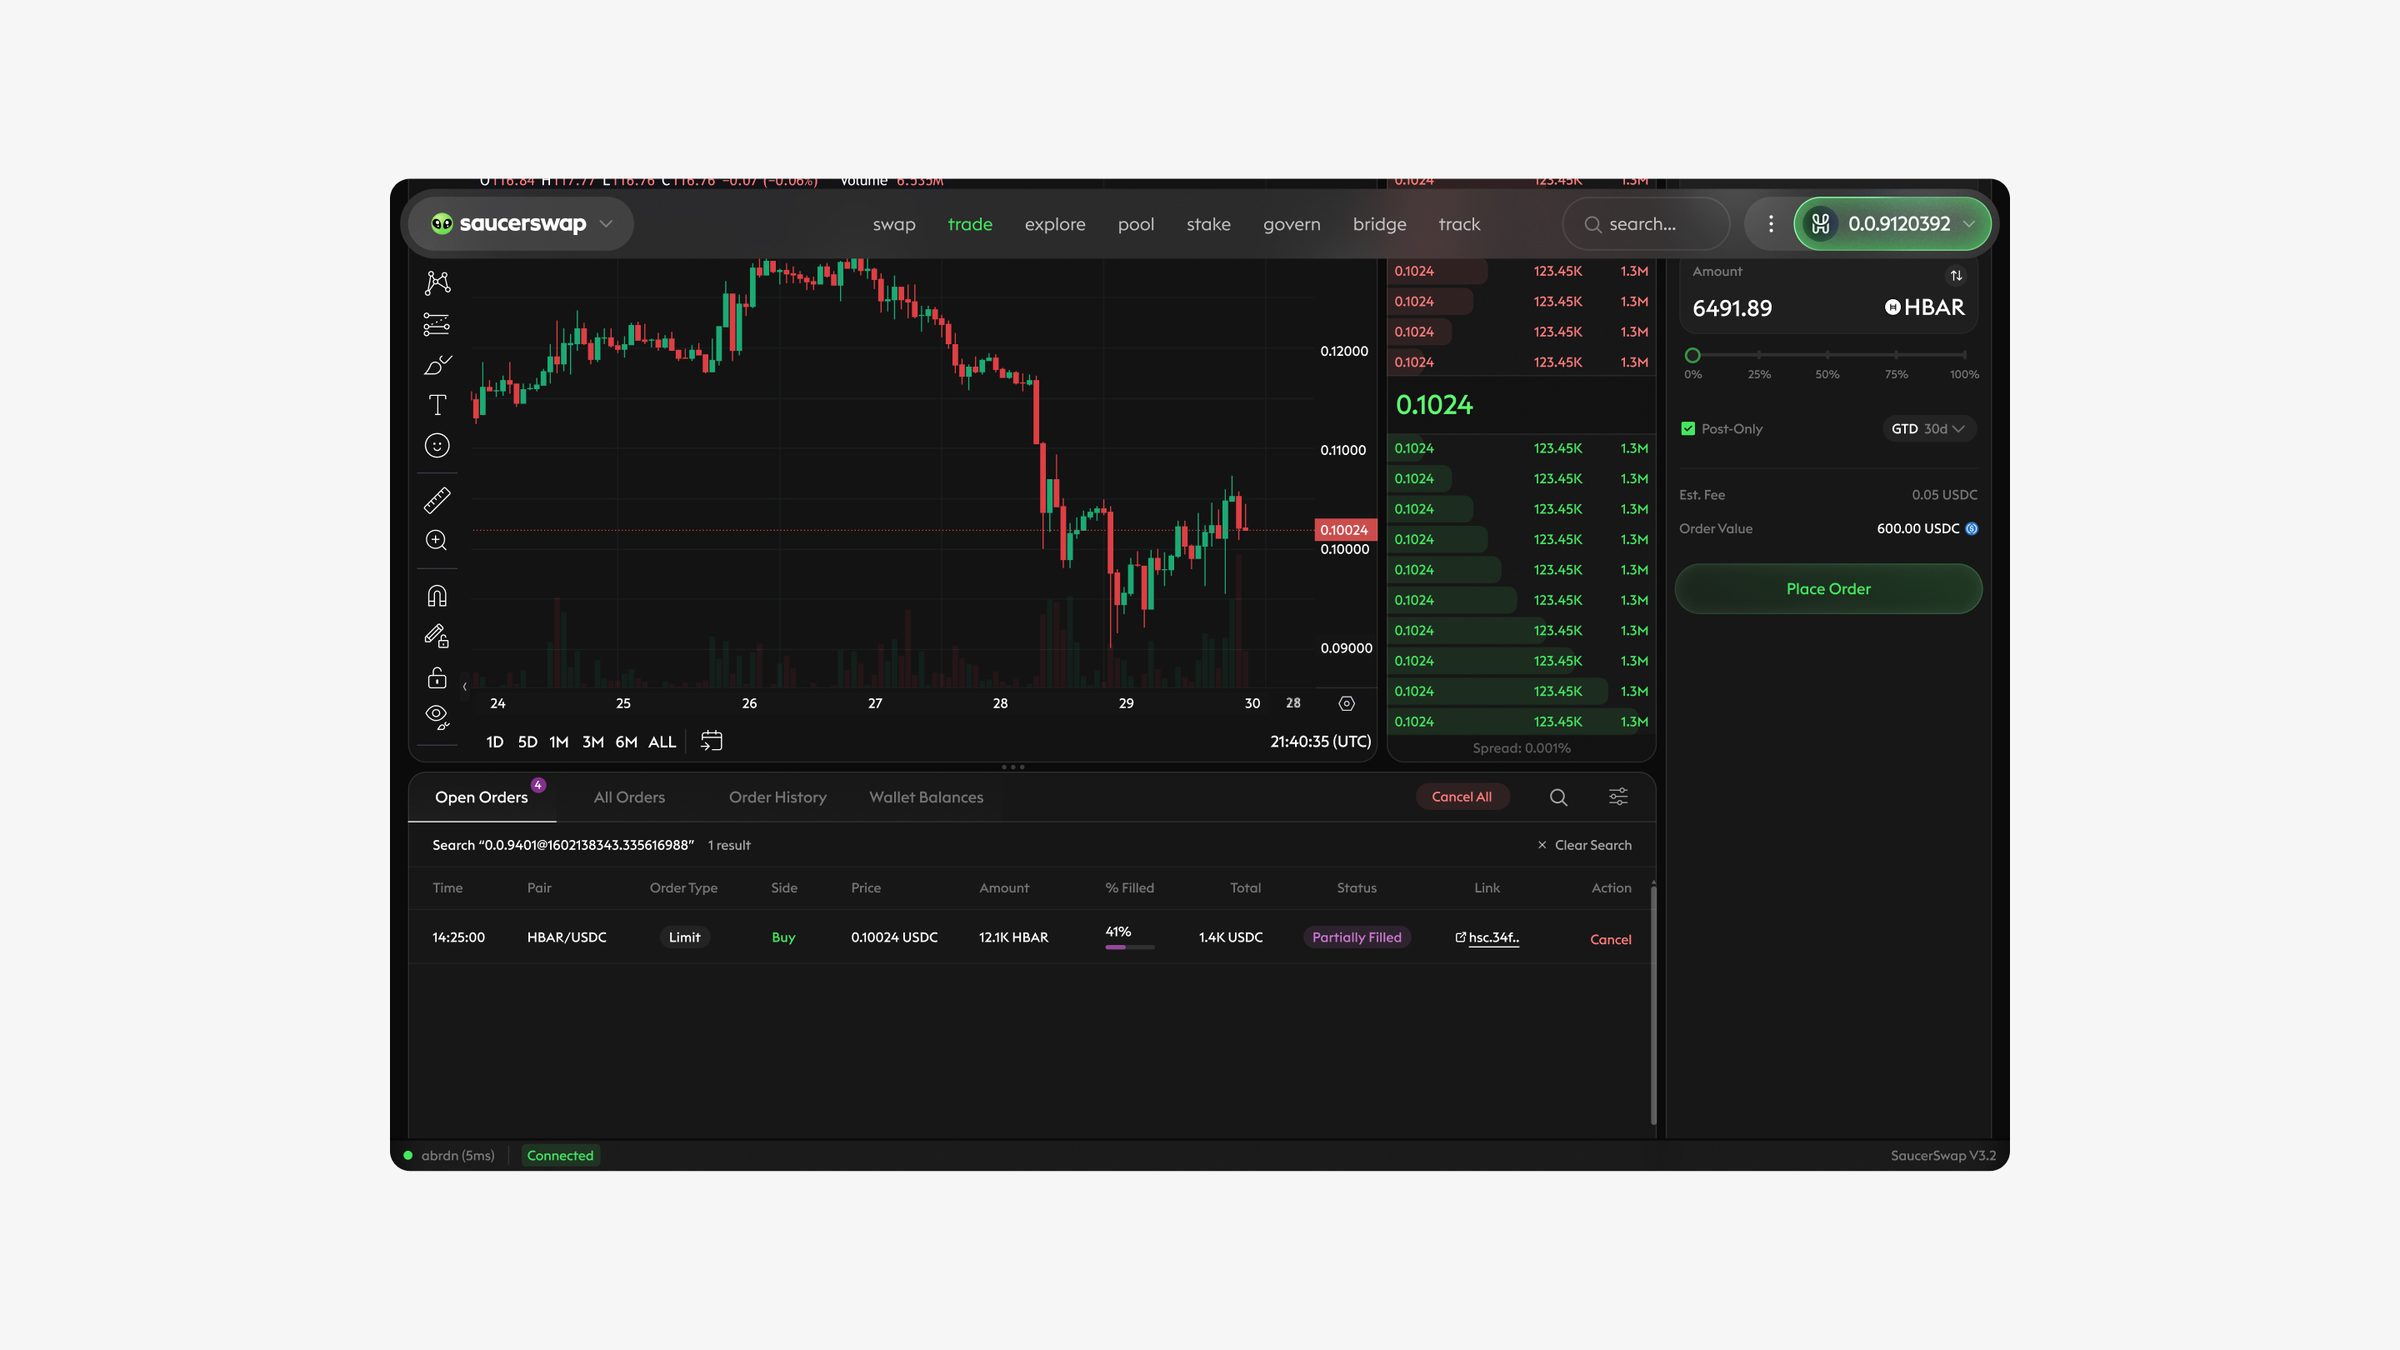Hide all drawings with eye icon
This screenshot has width=2400, height=1350.
(x=437, y=717)
